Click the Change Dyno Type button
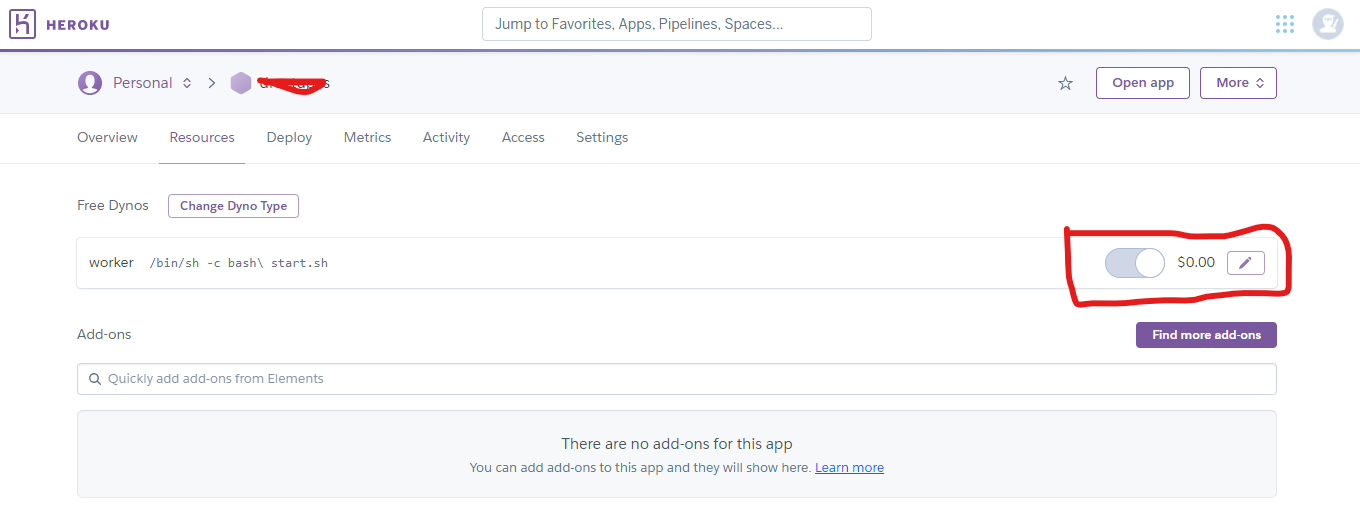The width and height of the screenshot is (1360, 508). click(x=233, y=206)
